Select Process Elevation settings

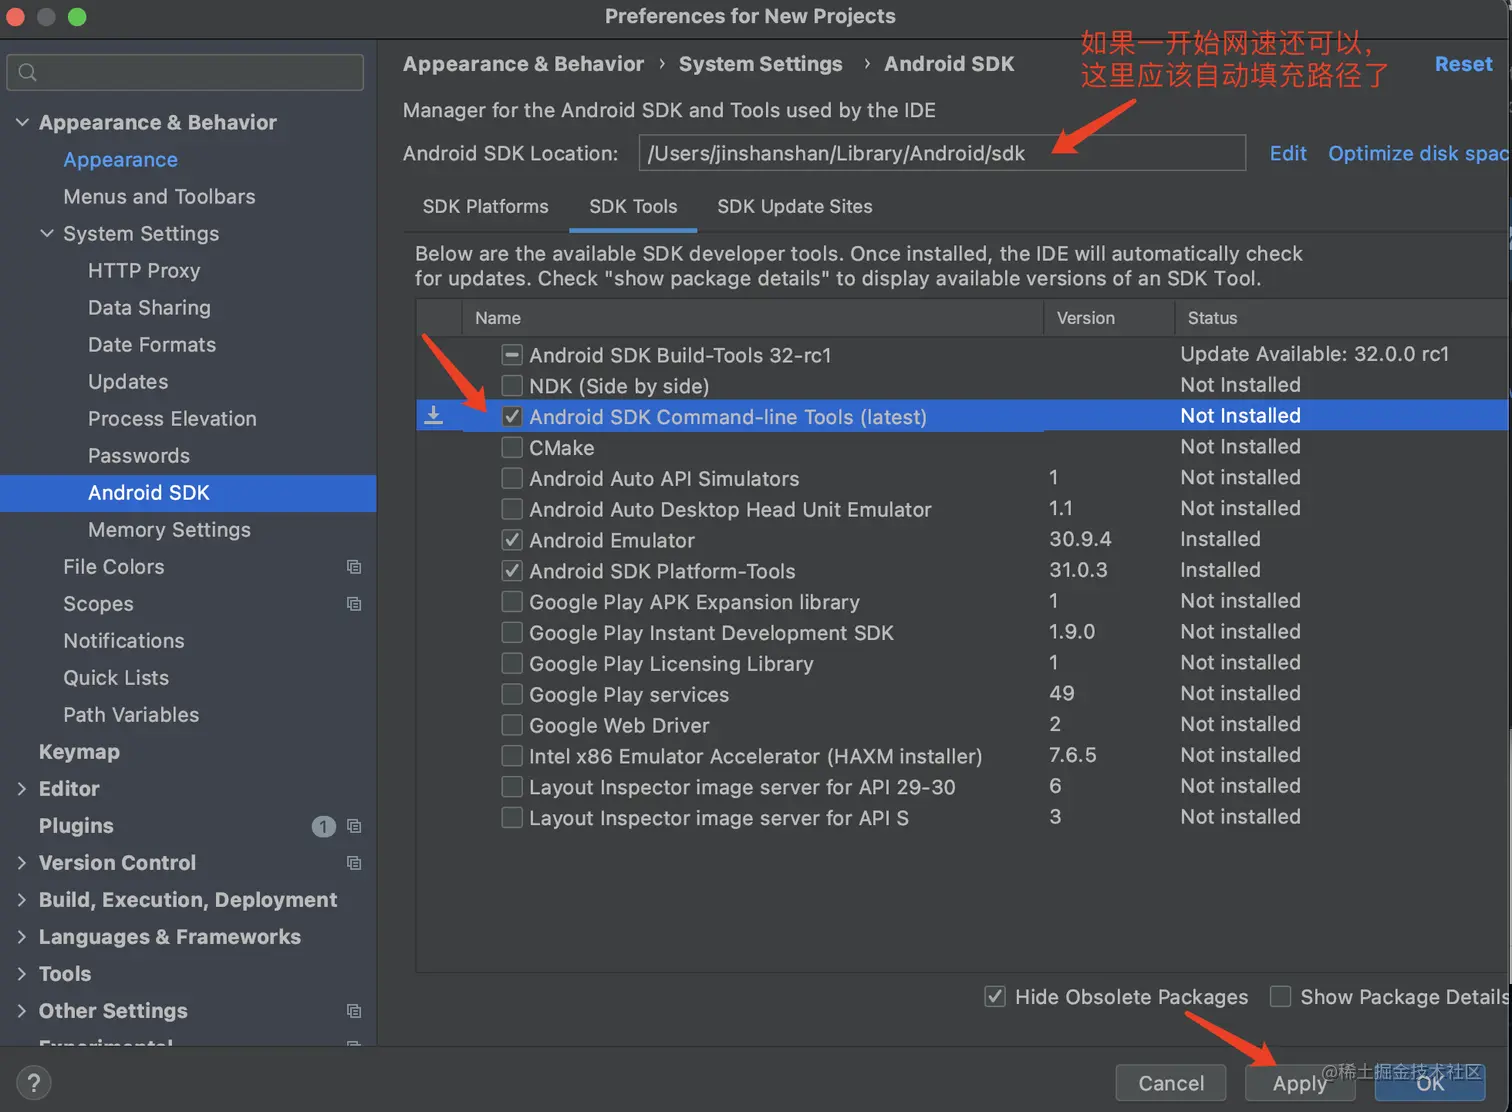172,419
